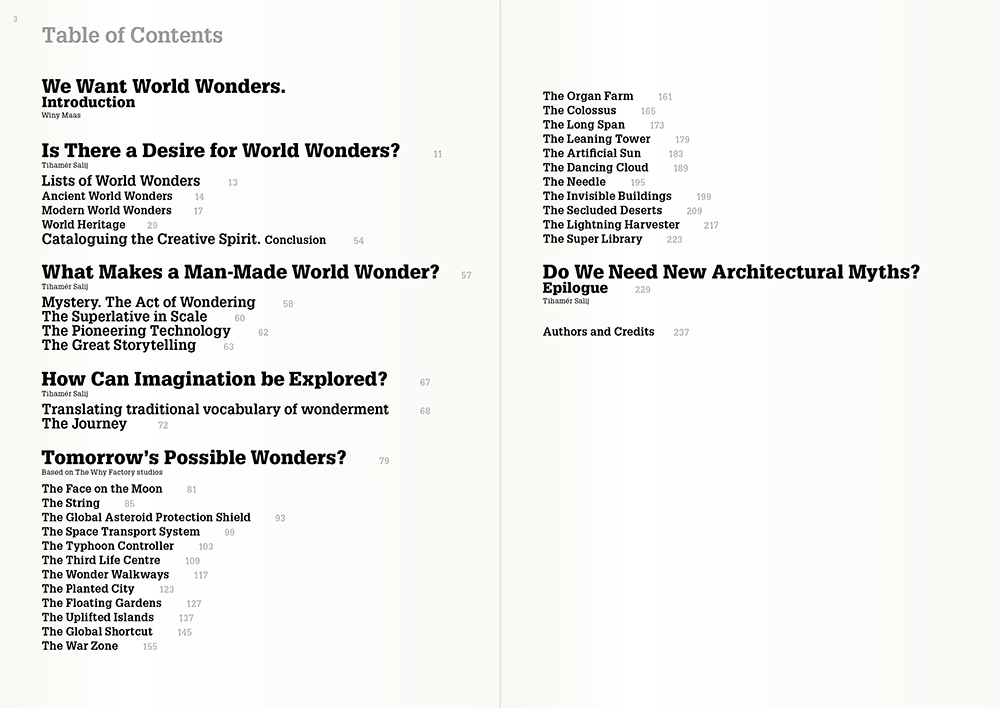Go to 'Tomorrow's Possible Wonders?' chapter
1000x708 pixels.
194,458
